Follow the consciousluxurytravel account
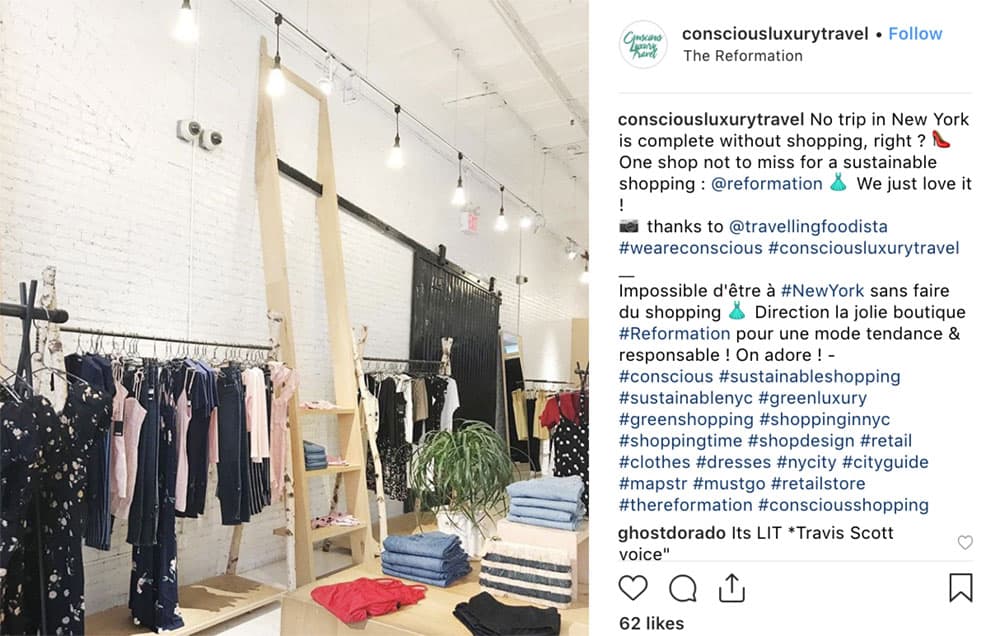 tap(915, 34)
